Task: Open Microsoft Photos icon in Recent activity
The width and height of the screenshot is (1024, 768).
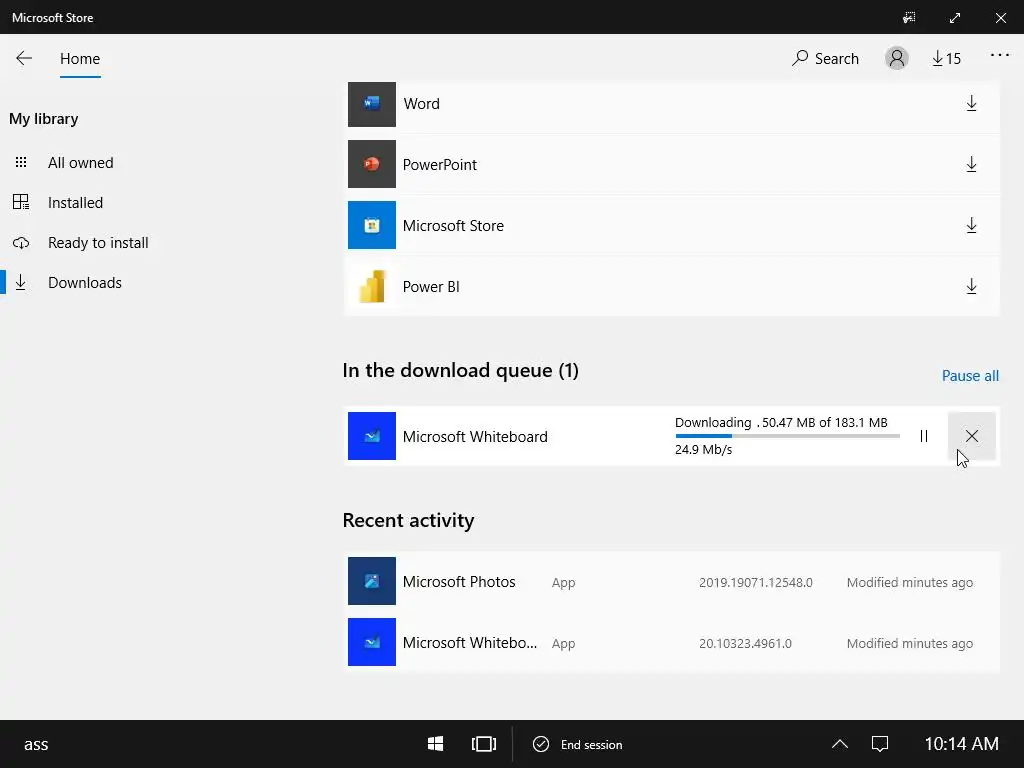Action: click(x=372, y=581)
